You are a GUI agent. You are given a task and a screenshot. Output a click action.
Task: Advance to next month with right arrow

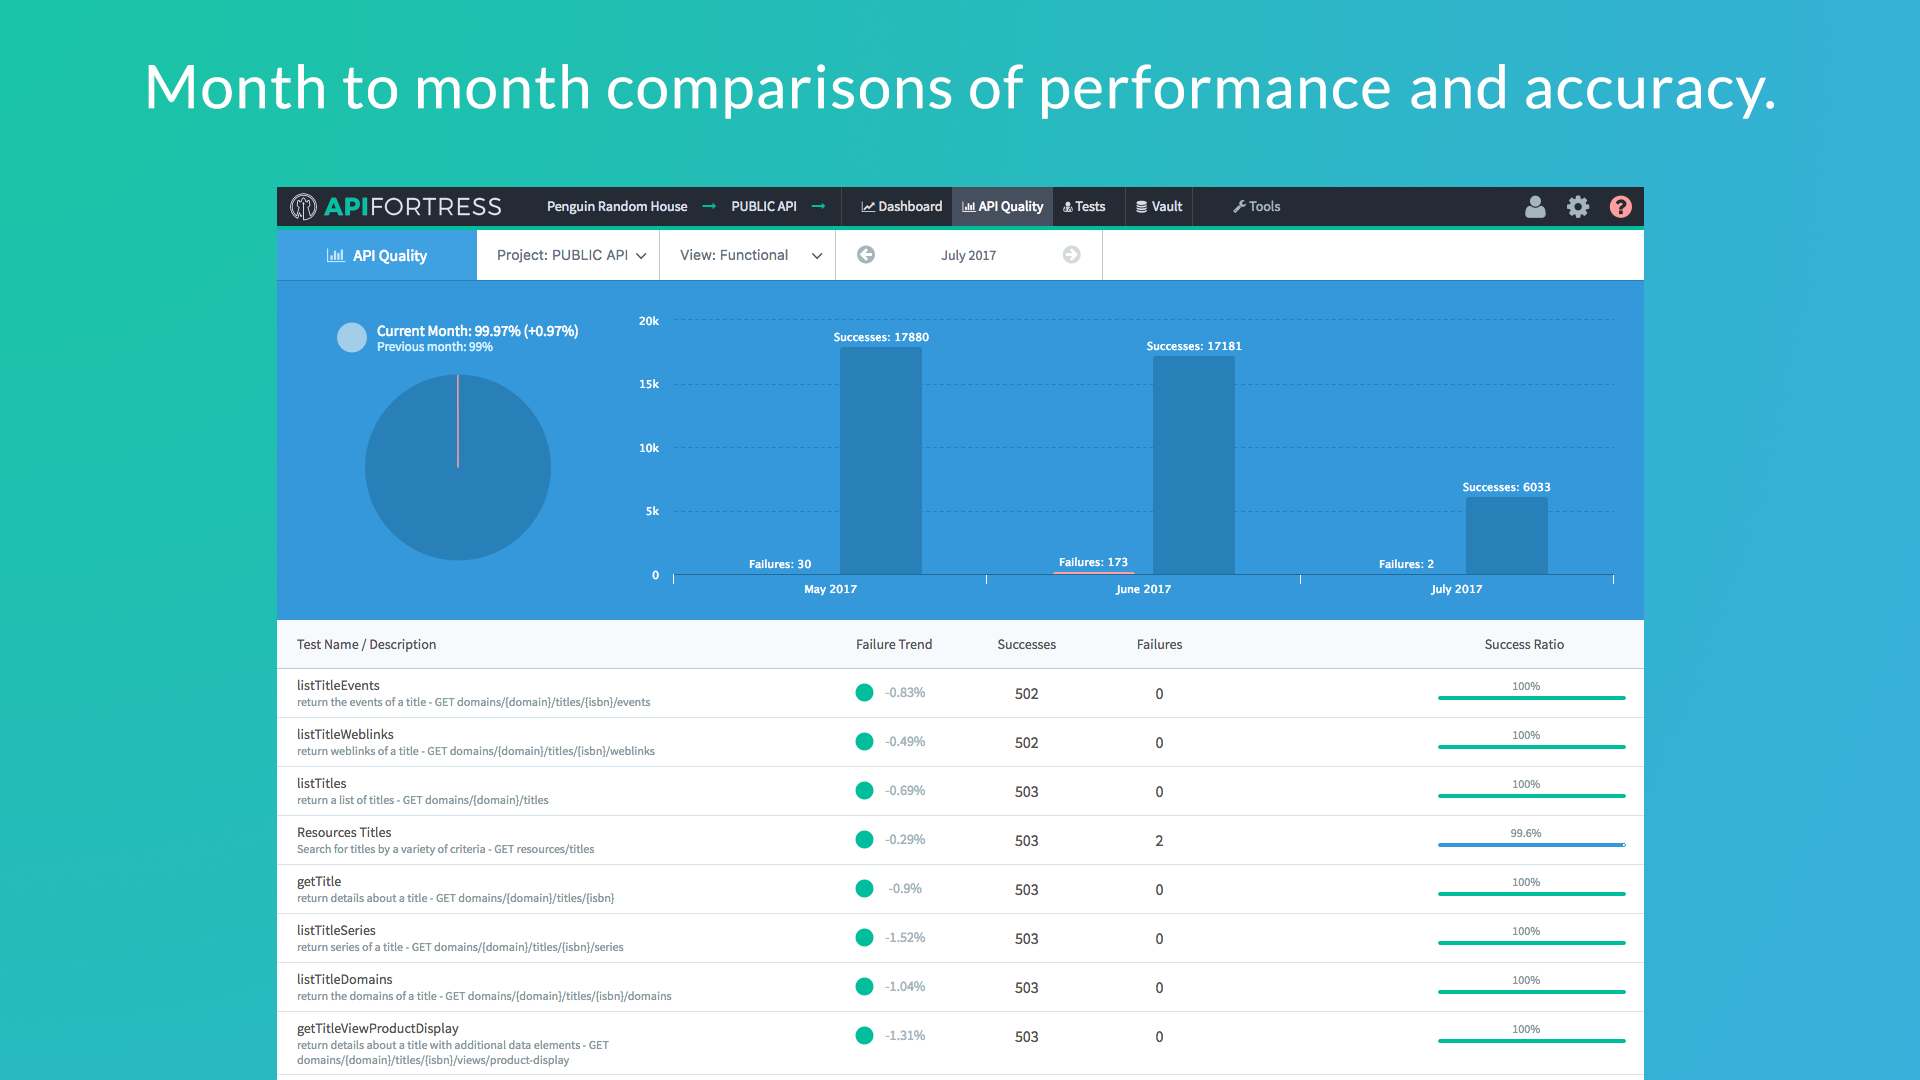click(x=1071, y=255)
